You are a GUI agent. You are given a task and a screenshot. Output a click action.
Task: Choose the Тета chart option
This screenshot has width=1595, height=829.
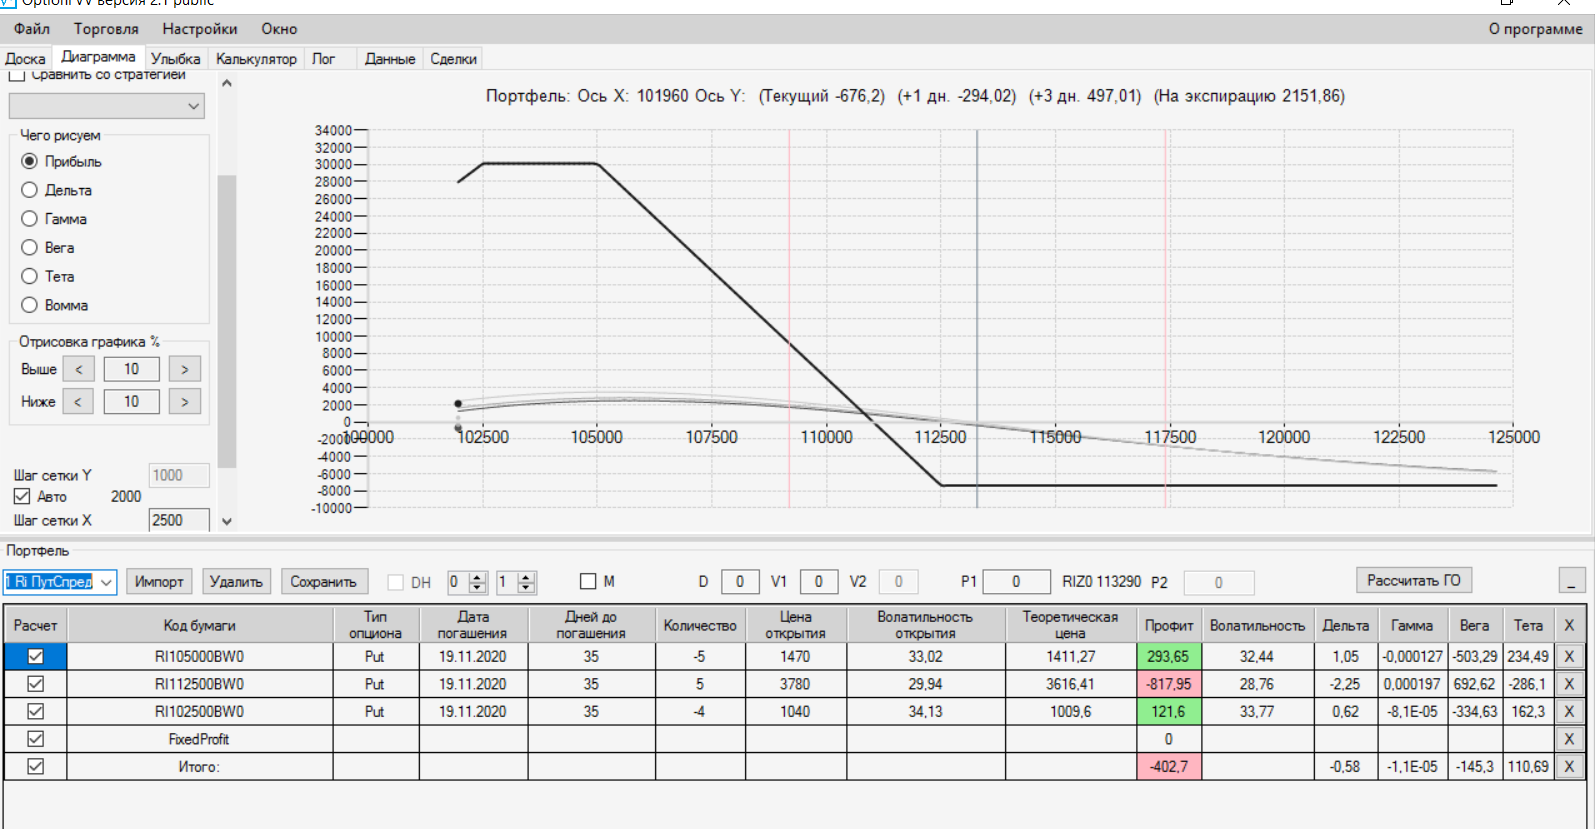pos(29,276)
